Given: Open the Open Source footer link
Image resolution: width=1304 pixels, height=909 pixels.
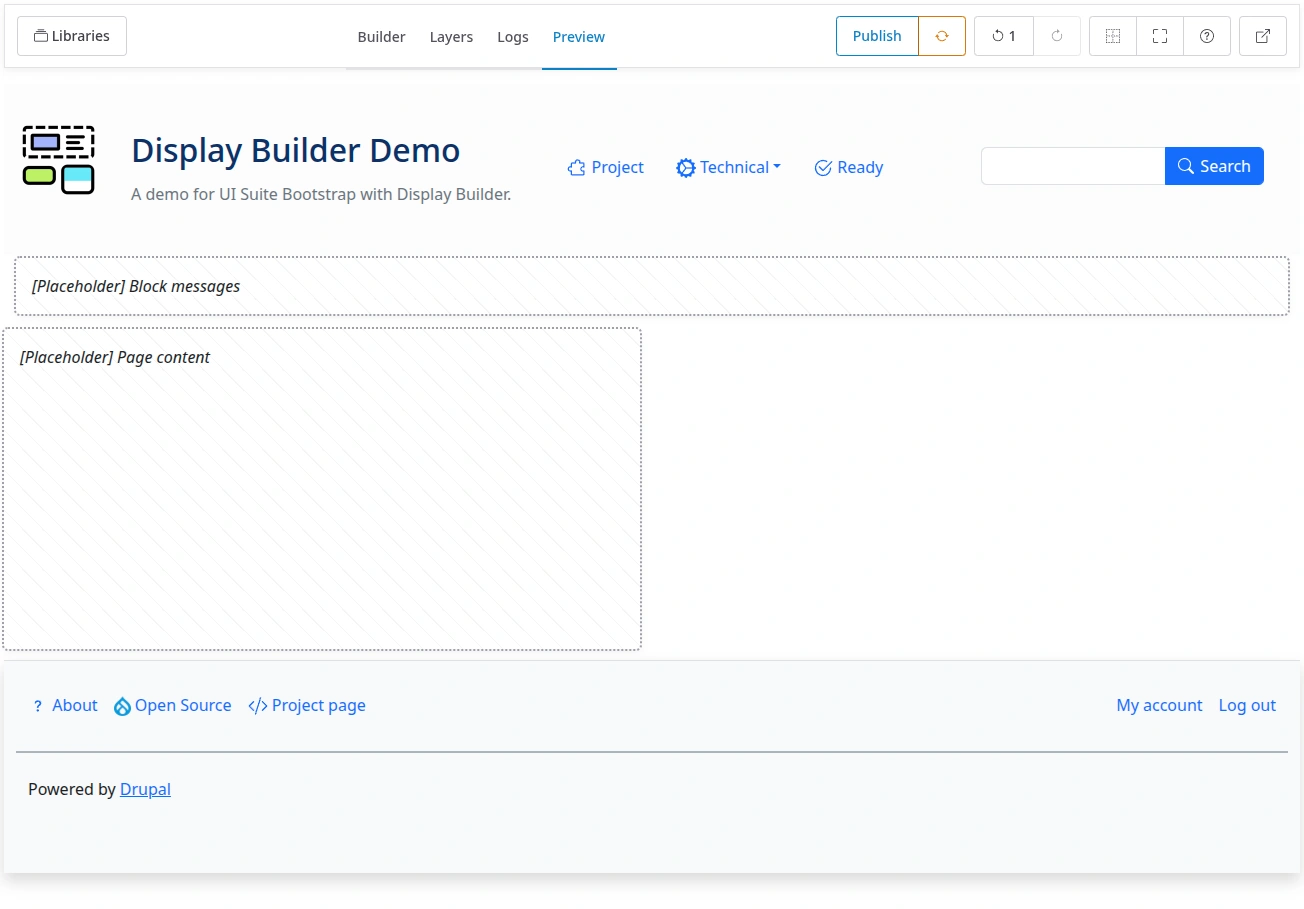Looking at the screenshot, I should point(173,705).
